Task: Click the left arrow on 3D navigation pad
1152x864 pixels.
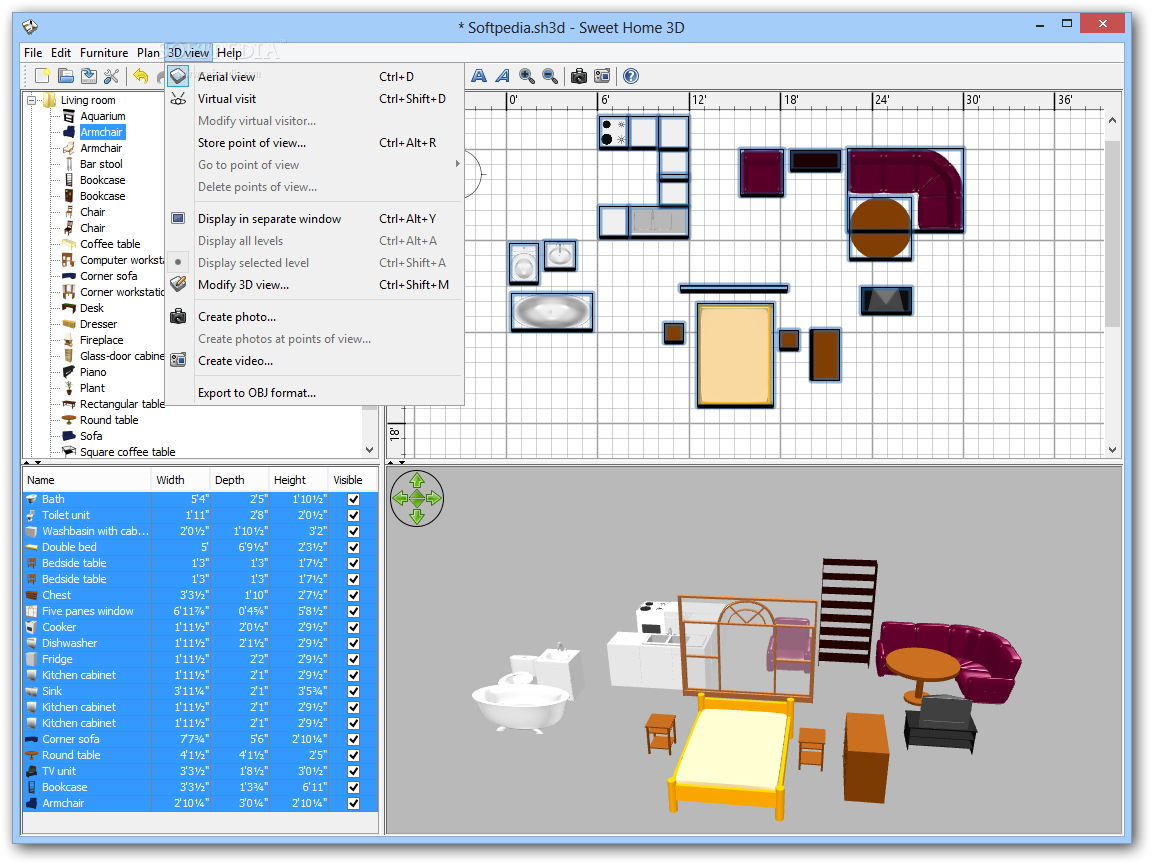Action: tap(400, 499)
